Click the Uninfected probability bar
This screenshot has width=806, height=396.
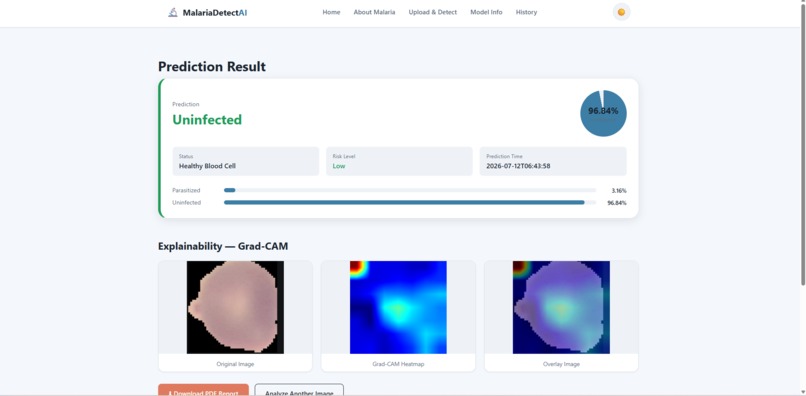(x=410, y=203)
